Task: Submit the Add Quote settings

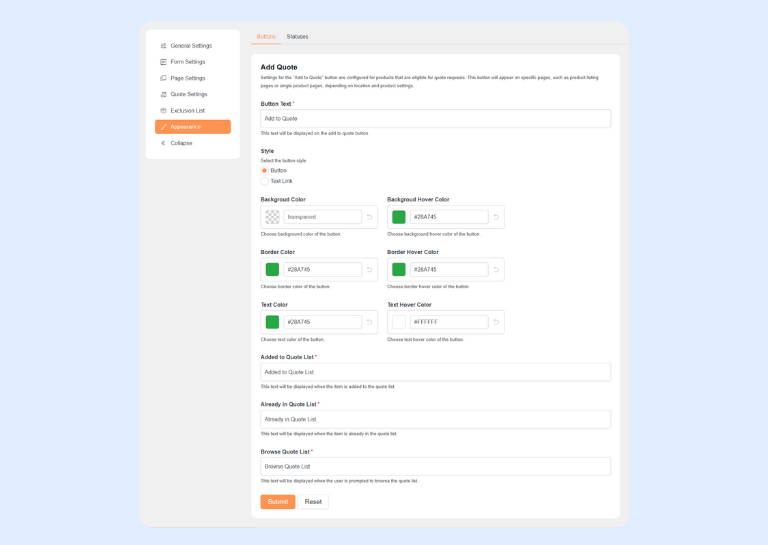Action: coord(277,502)
